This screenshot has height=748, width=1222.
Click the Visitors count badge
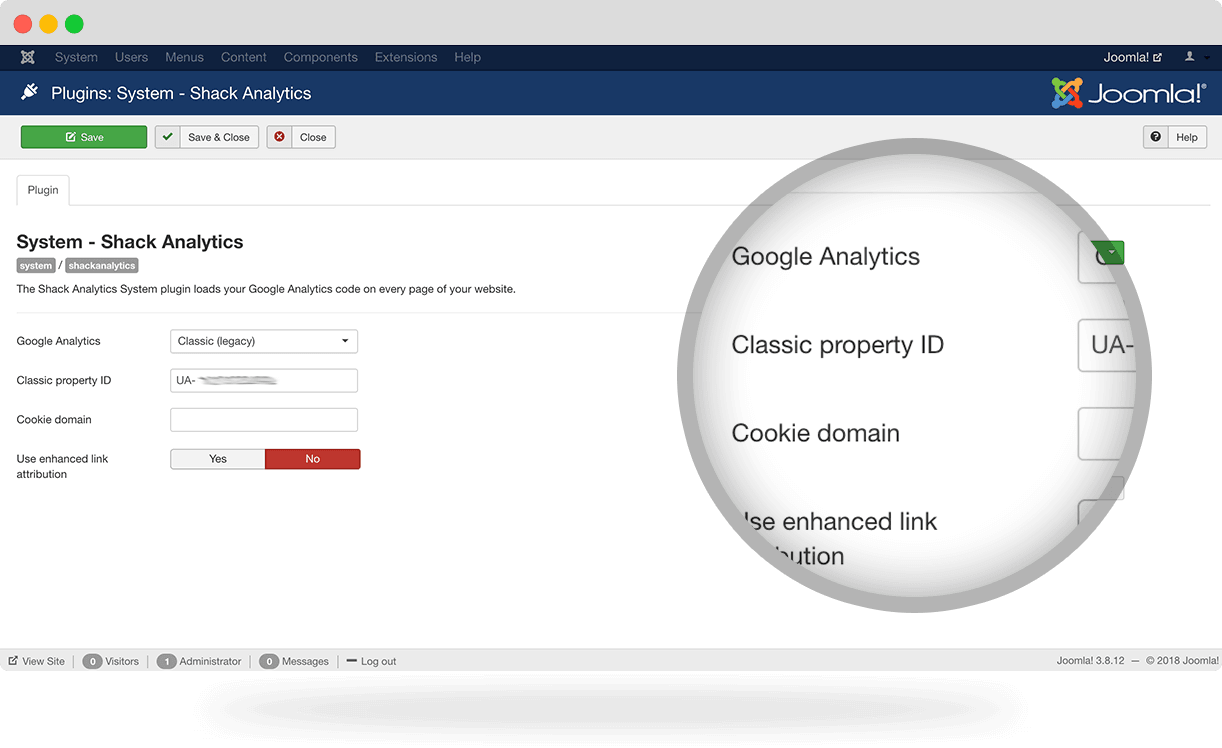(92, 661)
